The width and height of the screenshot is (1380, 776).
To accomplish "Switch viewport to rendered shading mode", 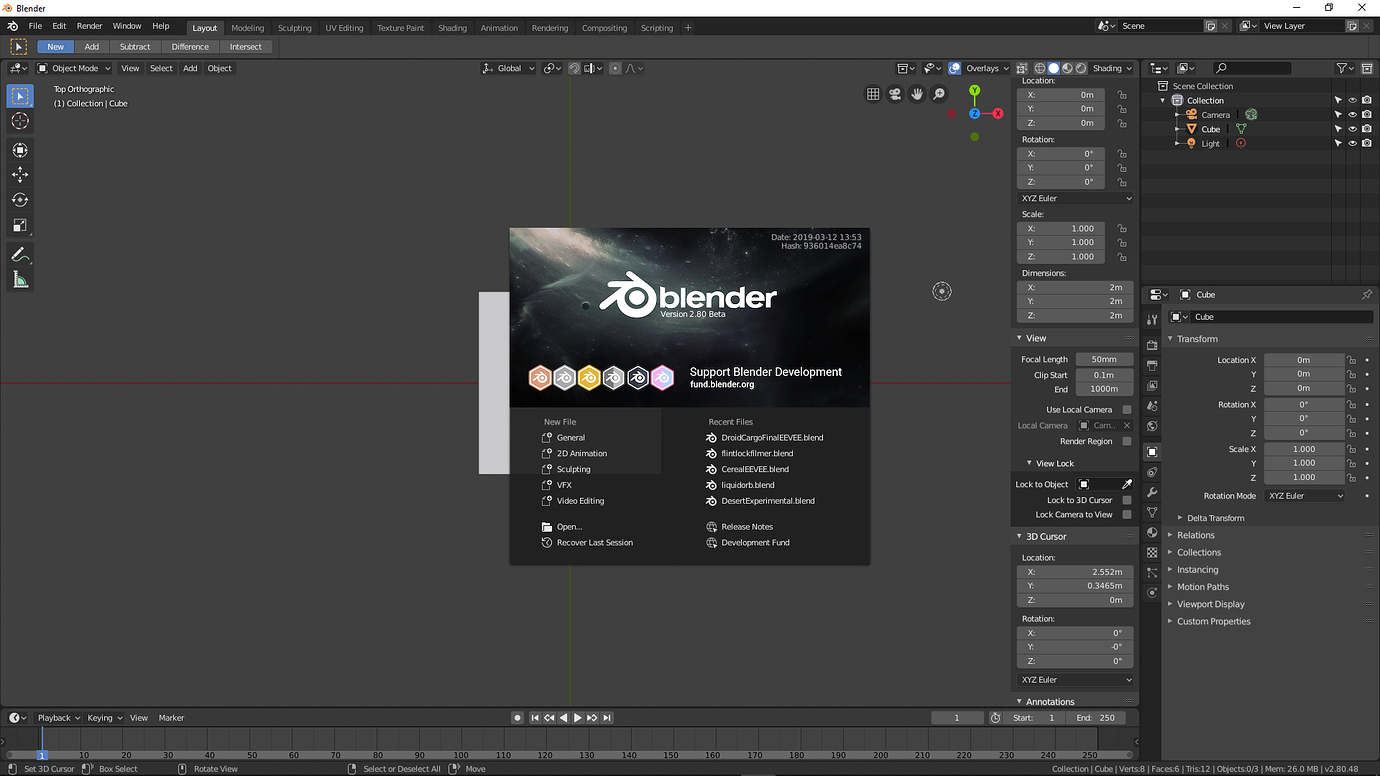I will pyautogui.click(x=1081, y=68).
